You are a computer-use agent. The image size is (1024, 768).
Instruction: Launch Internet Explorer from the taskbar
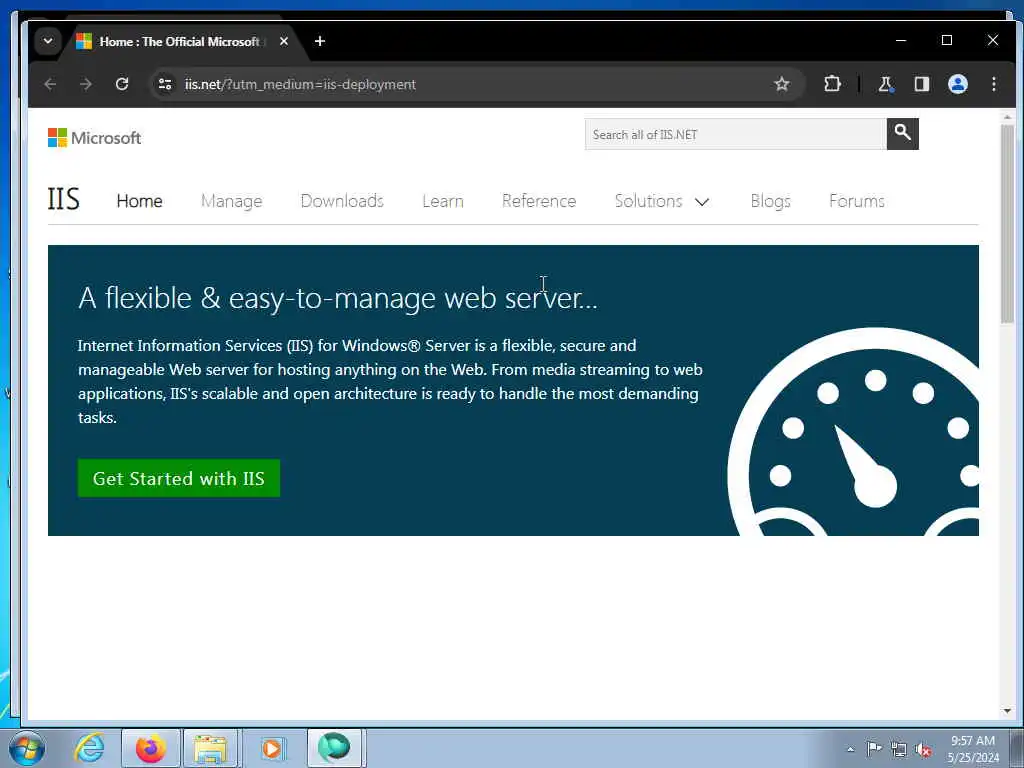pyautogui.click(x=89, y=748)
